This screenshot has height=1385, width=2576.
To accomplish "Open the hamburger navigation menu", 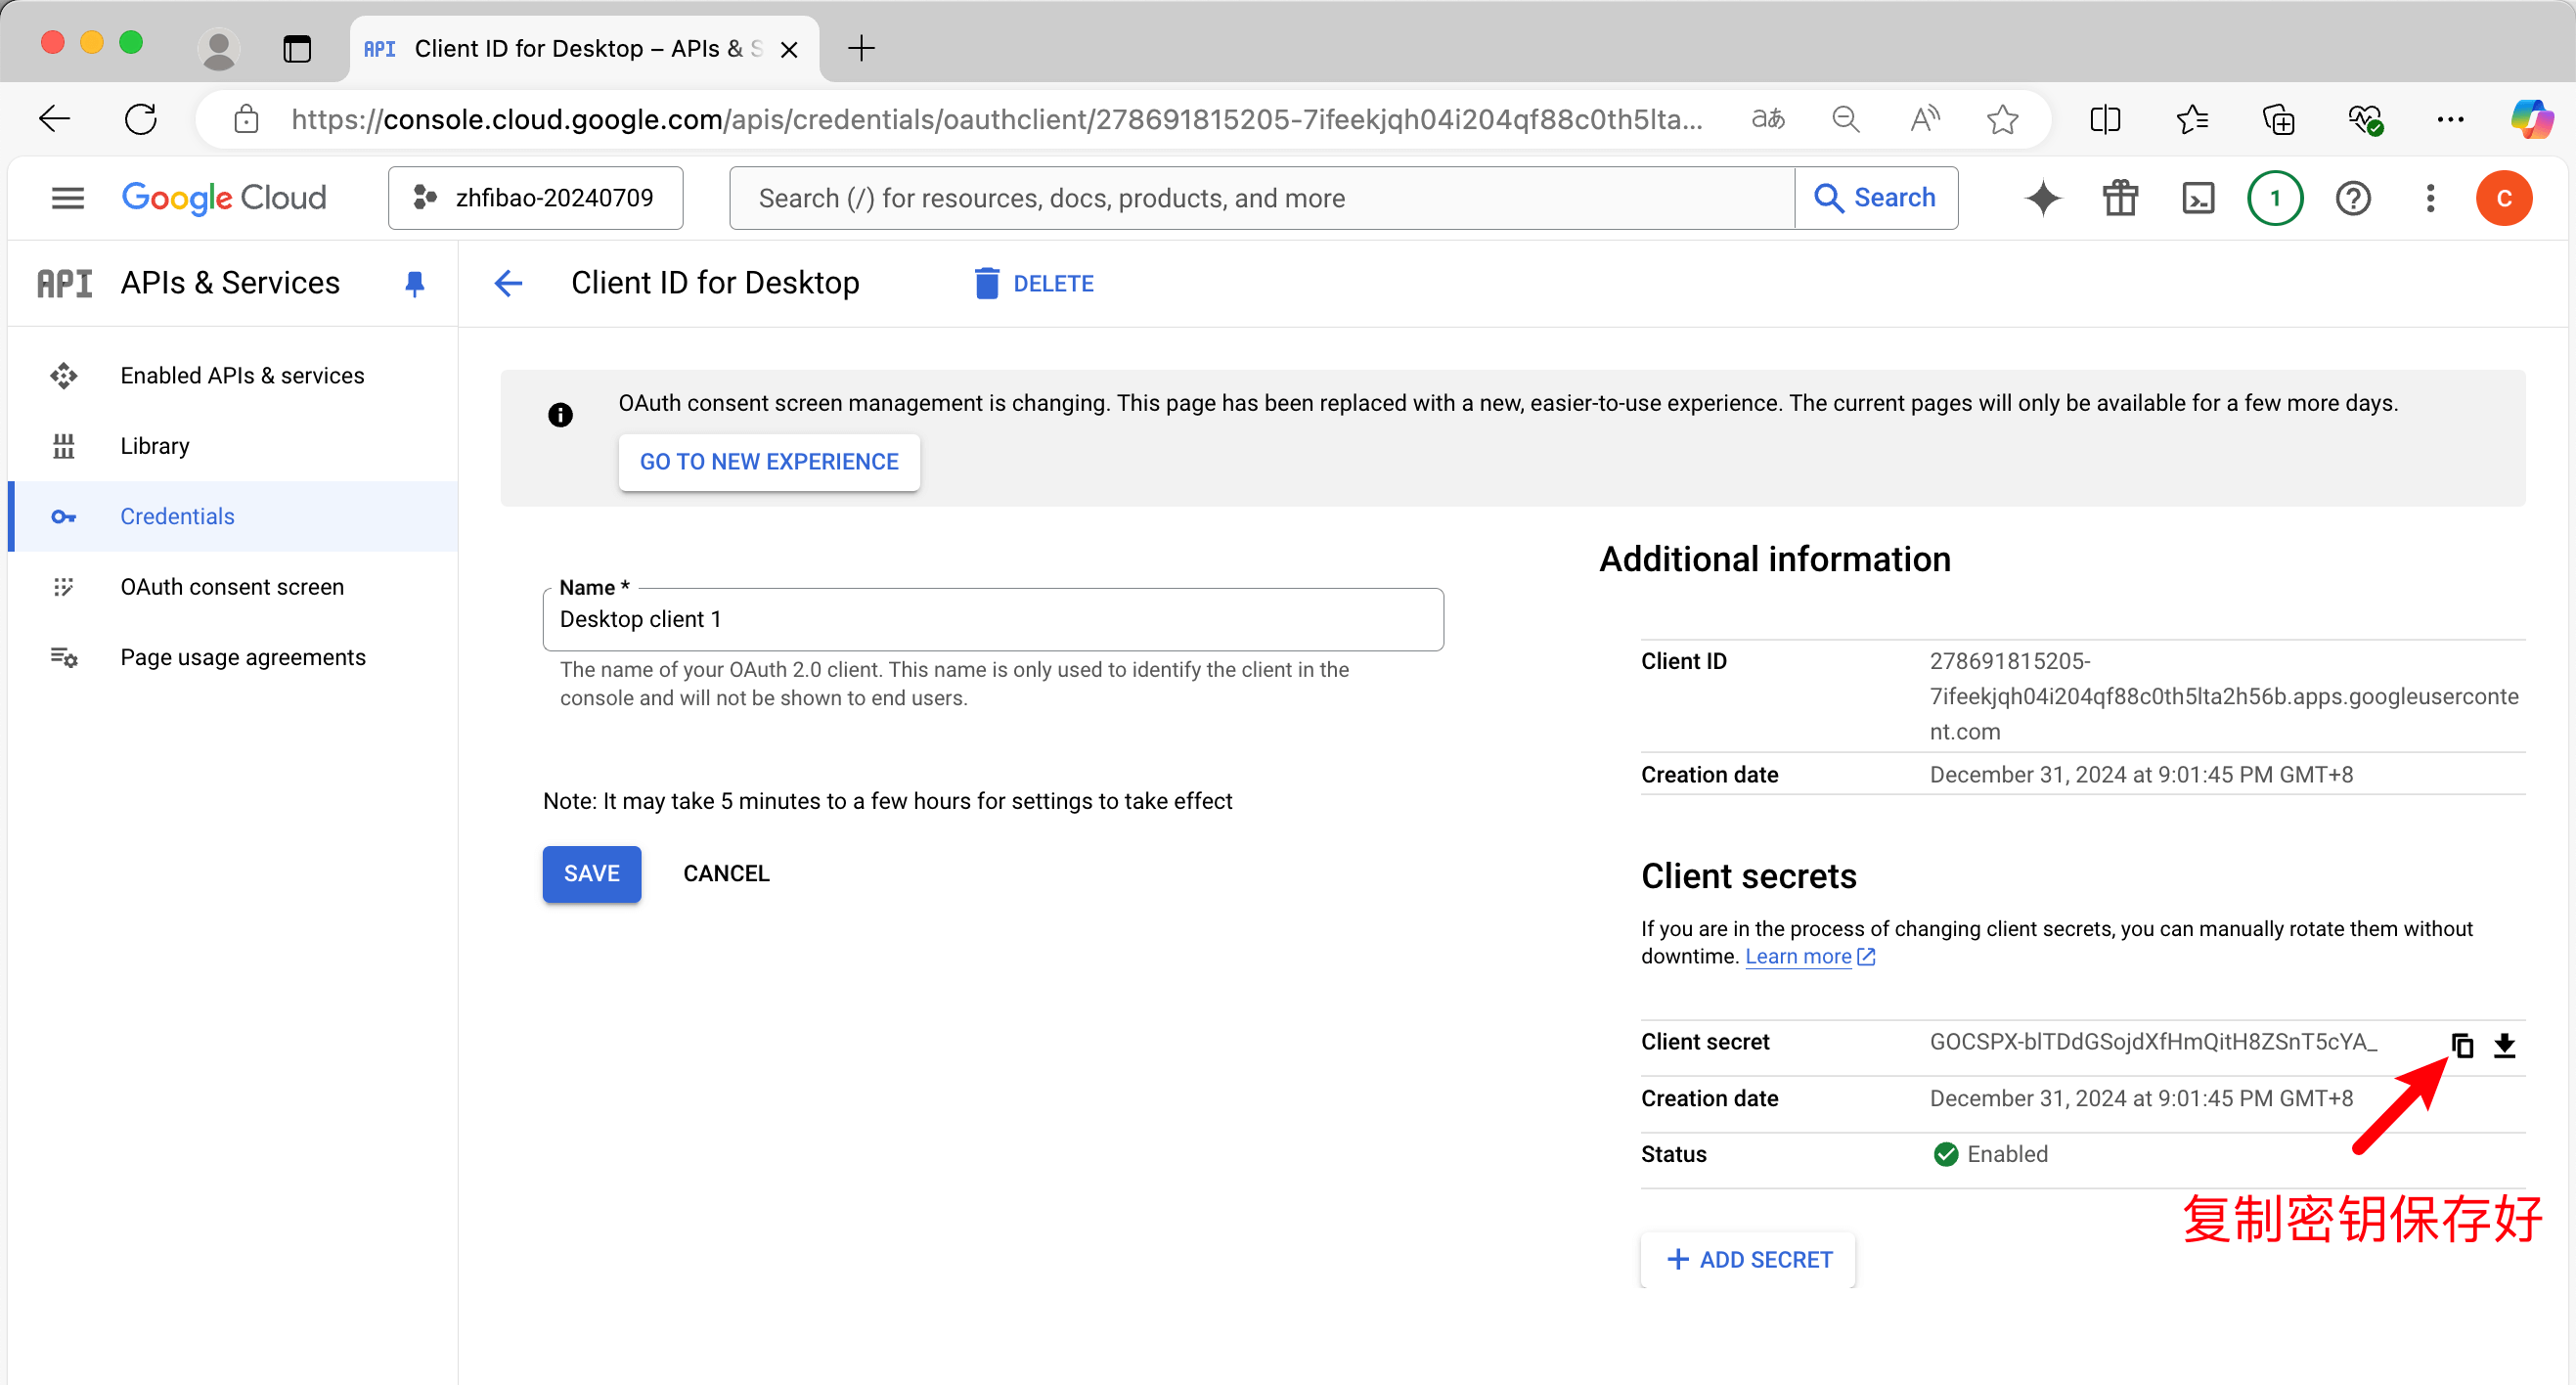I will coord(67,198).
